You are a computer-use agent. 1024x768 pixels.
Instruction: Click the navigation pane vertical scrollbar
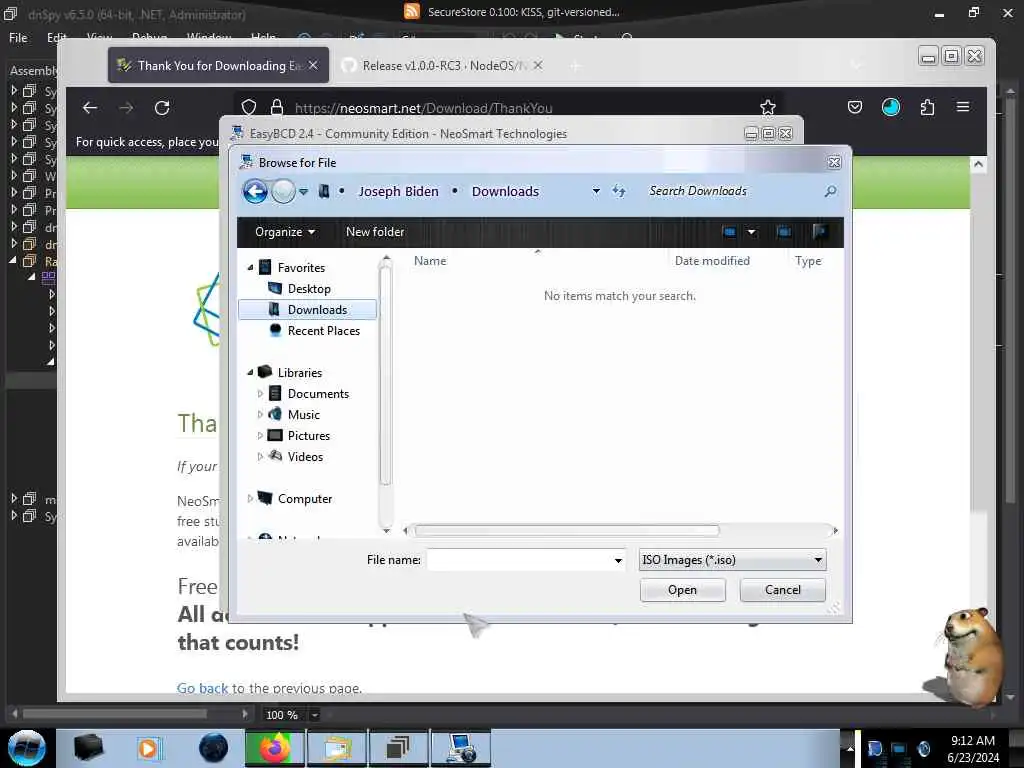385,376
